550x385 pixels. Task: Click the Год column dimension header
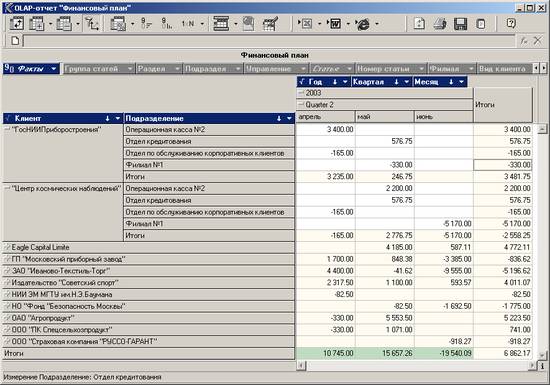tap(323, 82)
